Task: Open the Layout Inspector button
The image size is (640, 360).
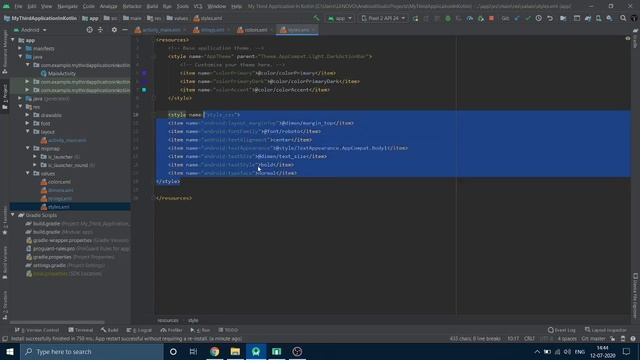Action: point(606,330)
